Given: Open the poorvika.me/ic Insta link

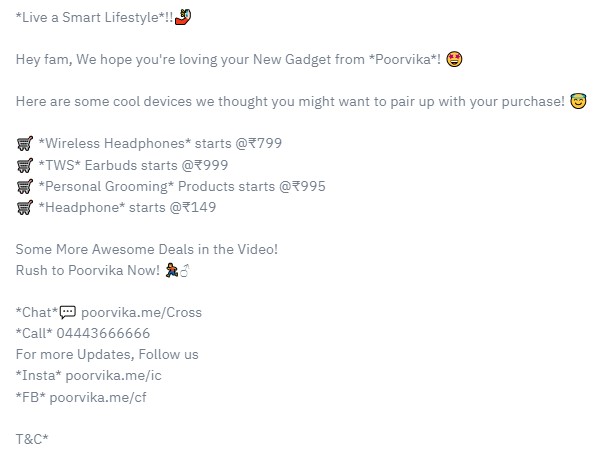Looking at the screenshot, I should coord(114,376).
